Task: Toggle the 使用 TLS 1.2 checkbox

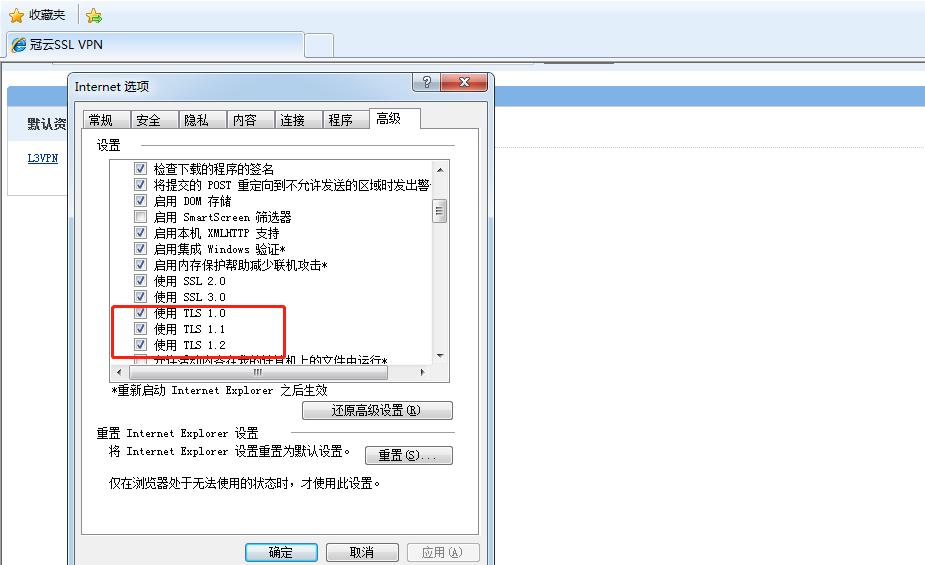Action: 140,344
